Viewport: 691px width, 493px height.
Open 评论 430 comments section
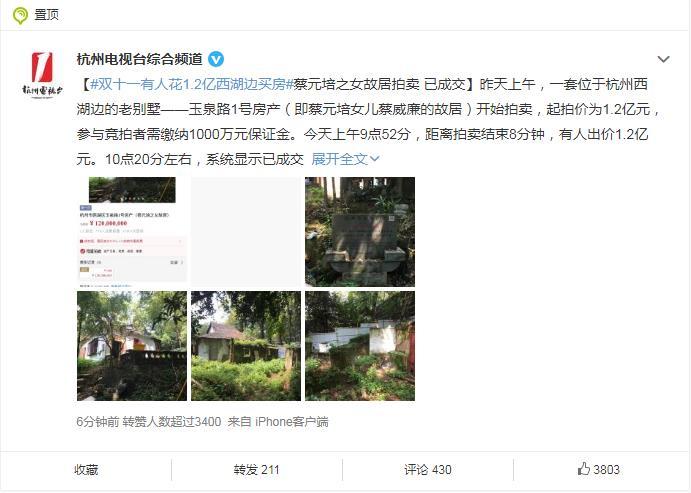427,470
